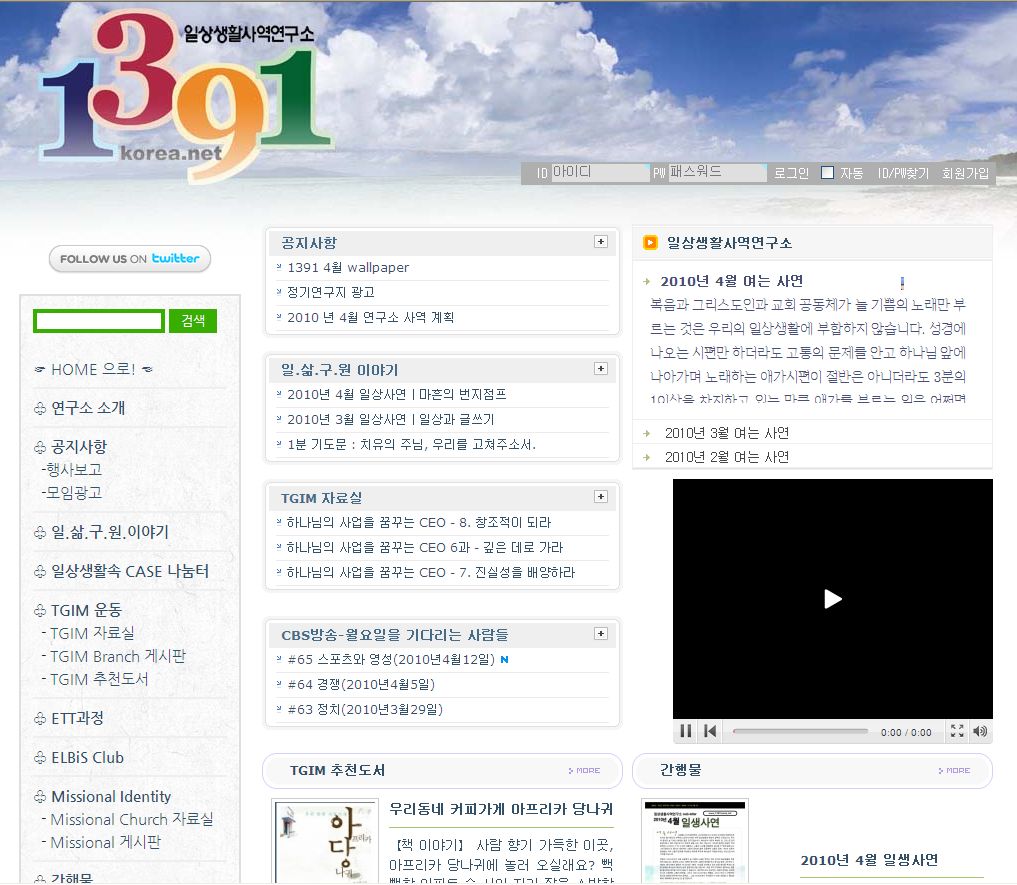Expand the 공지사항 panel with its plus button

click(601, 241)
